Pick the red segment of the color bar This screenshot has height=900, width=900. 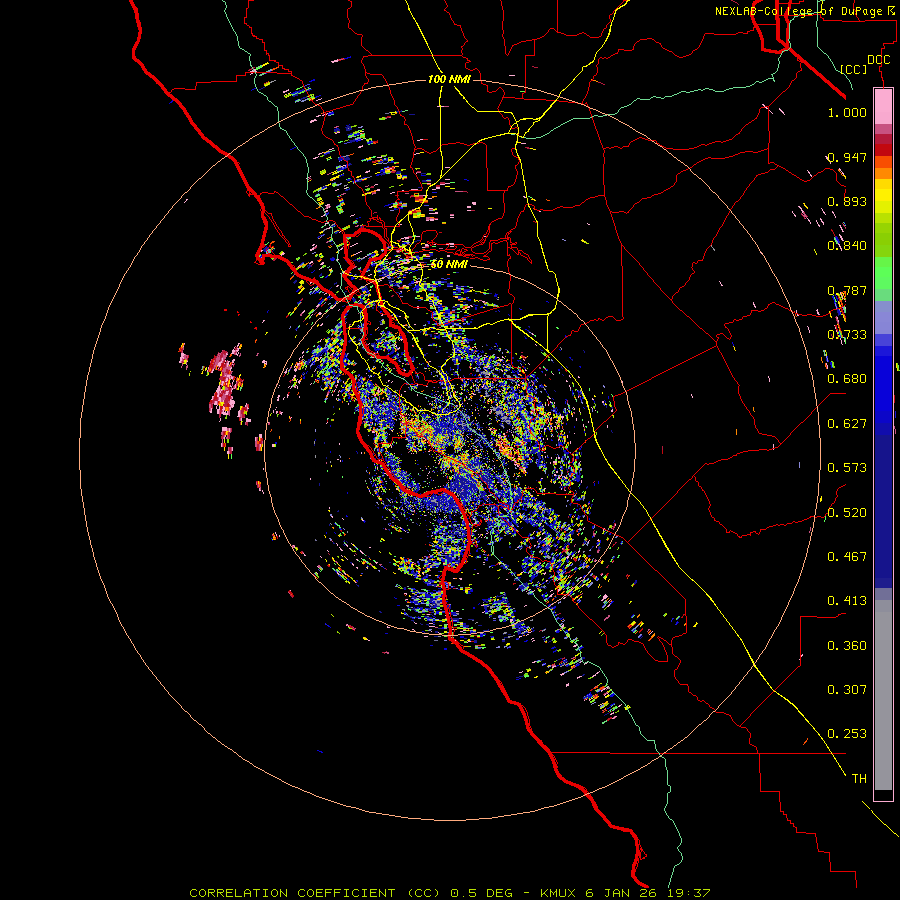883,149
